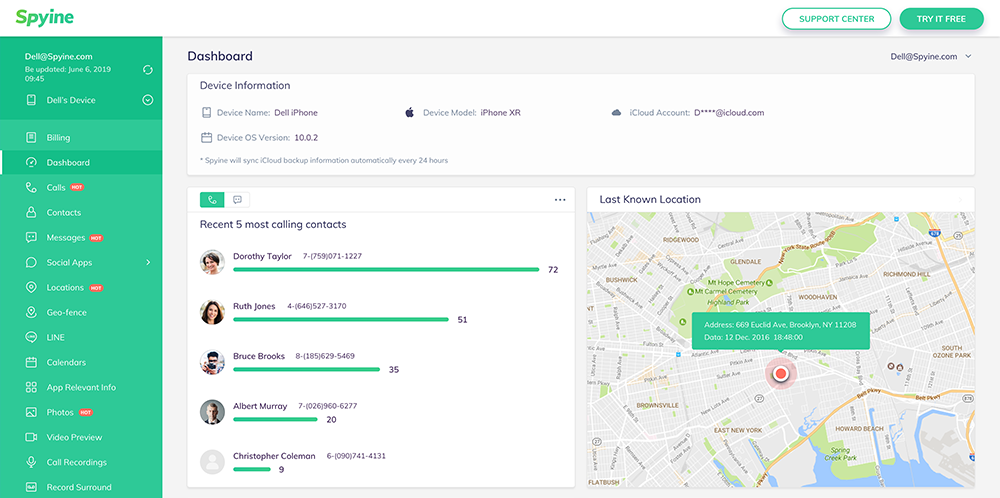Open the three-dot menu of contacts widget
1000x498 pixels.
click(x=560, y=200)
